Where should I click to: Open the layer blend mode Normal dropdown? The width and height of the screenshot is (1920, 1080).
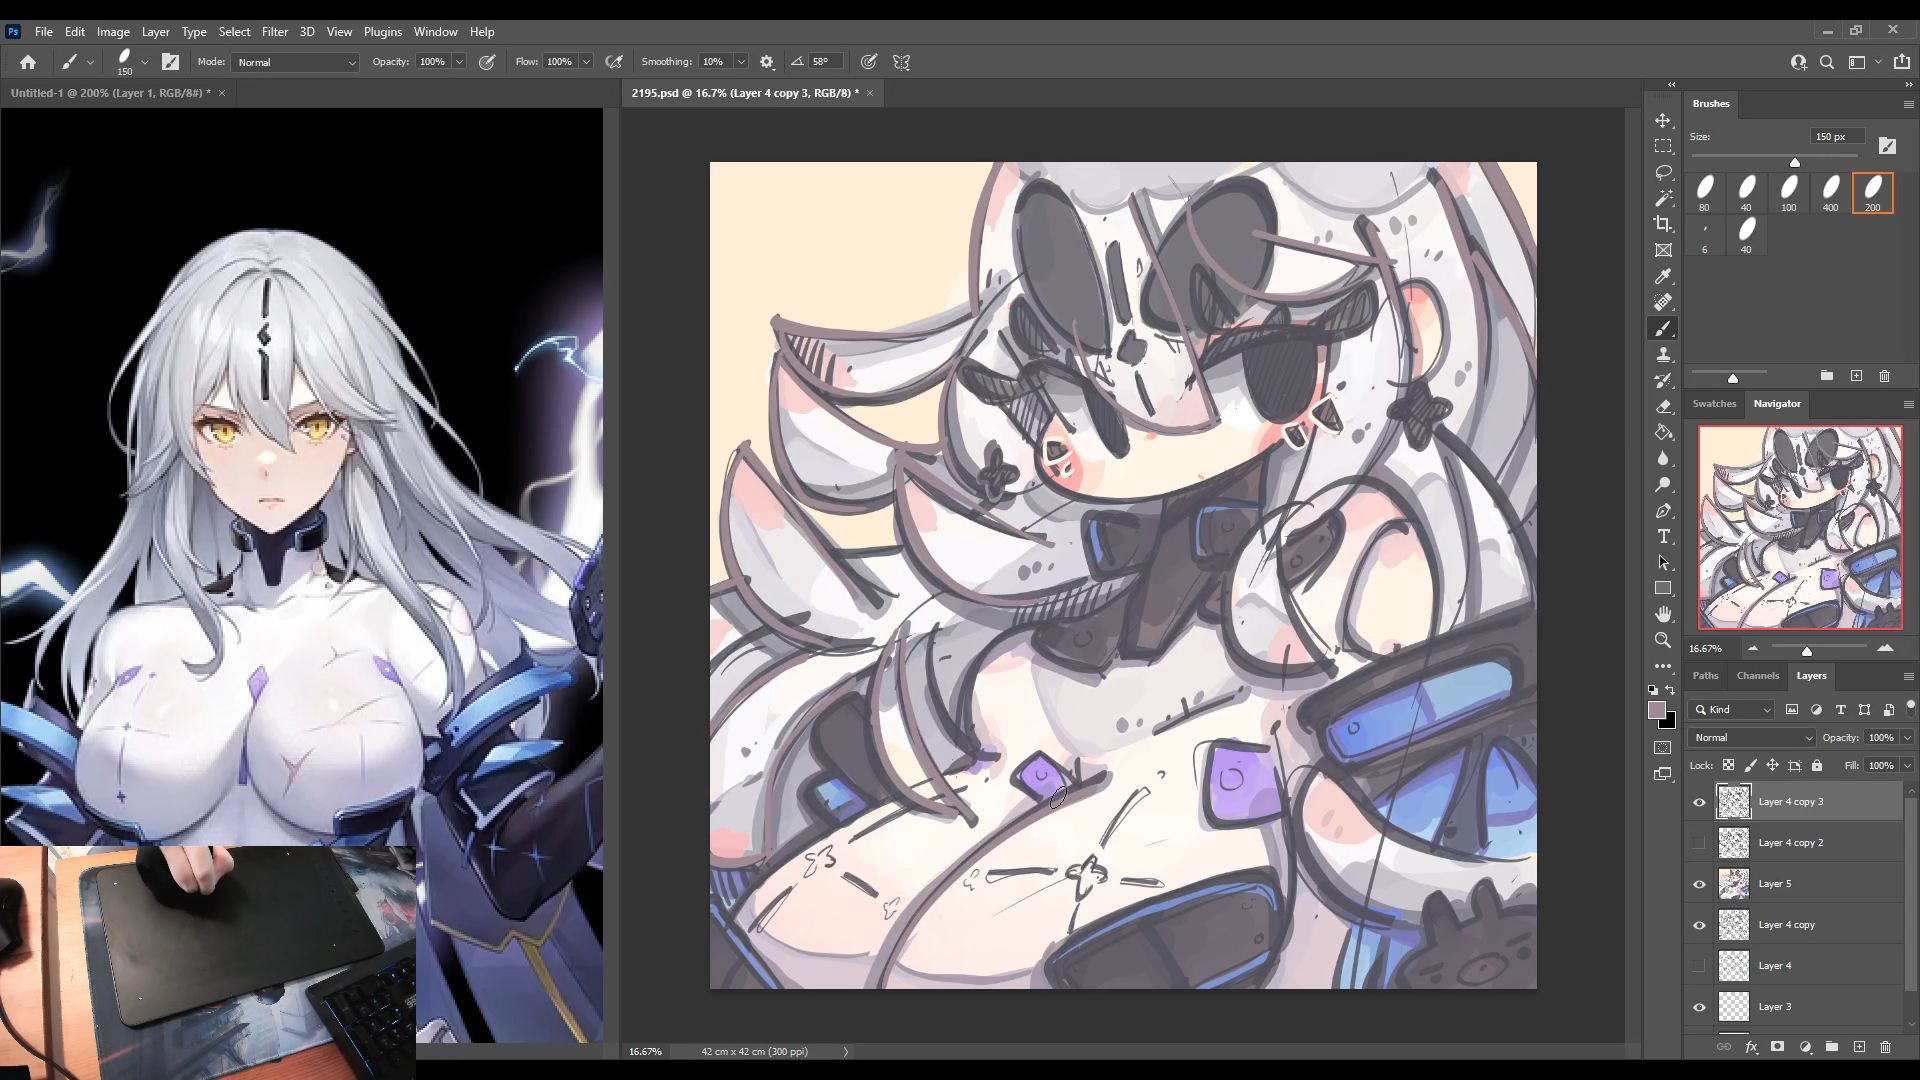tap(1751, 738)
